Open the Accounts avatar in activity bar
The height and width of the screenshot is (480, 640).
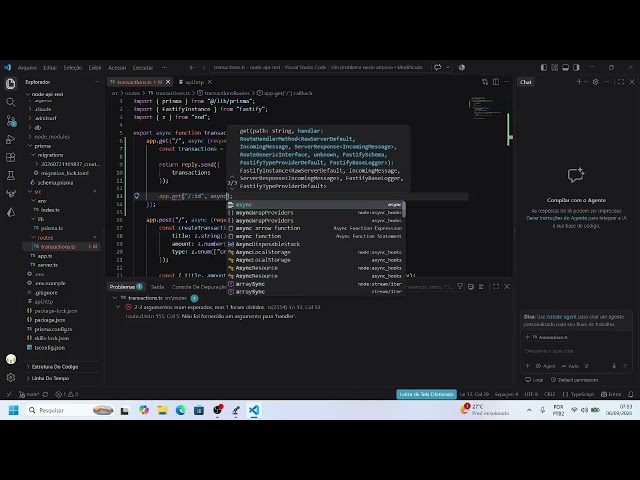coord(11,359)
